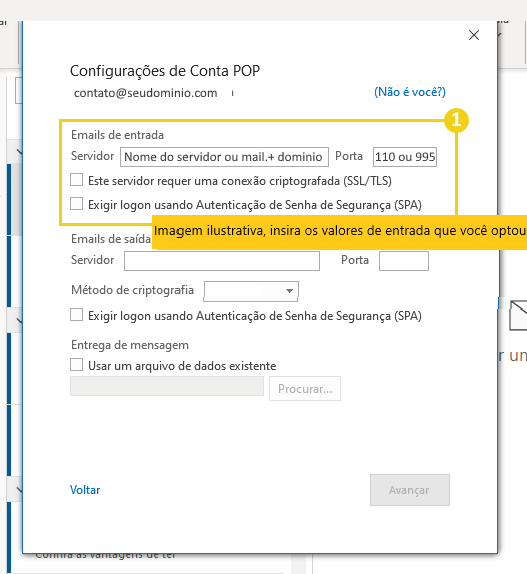Image resolution: width=527 pixels, height=574 pixels.
Task: Click the envelope icon in background Outlook window
Action: 518,315
